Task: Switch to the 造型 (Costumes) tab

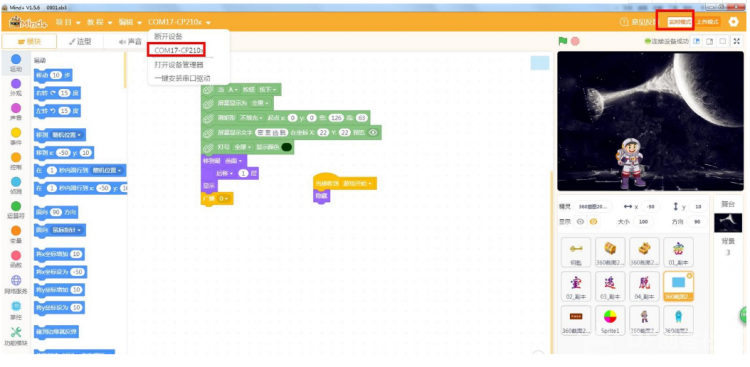Action: (80, 42)
